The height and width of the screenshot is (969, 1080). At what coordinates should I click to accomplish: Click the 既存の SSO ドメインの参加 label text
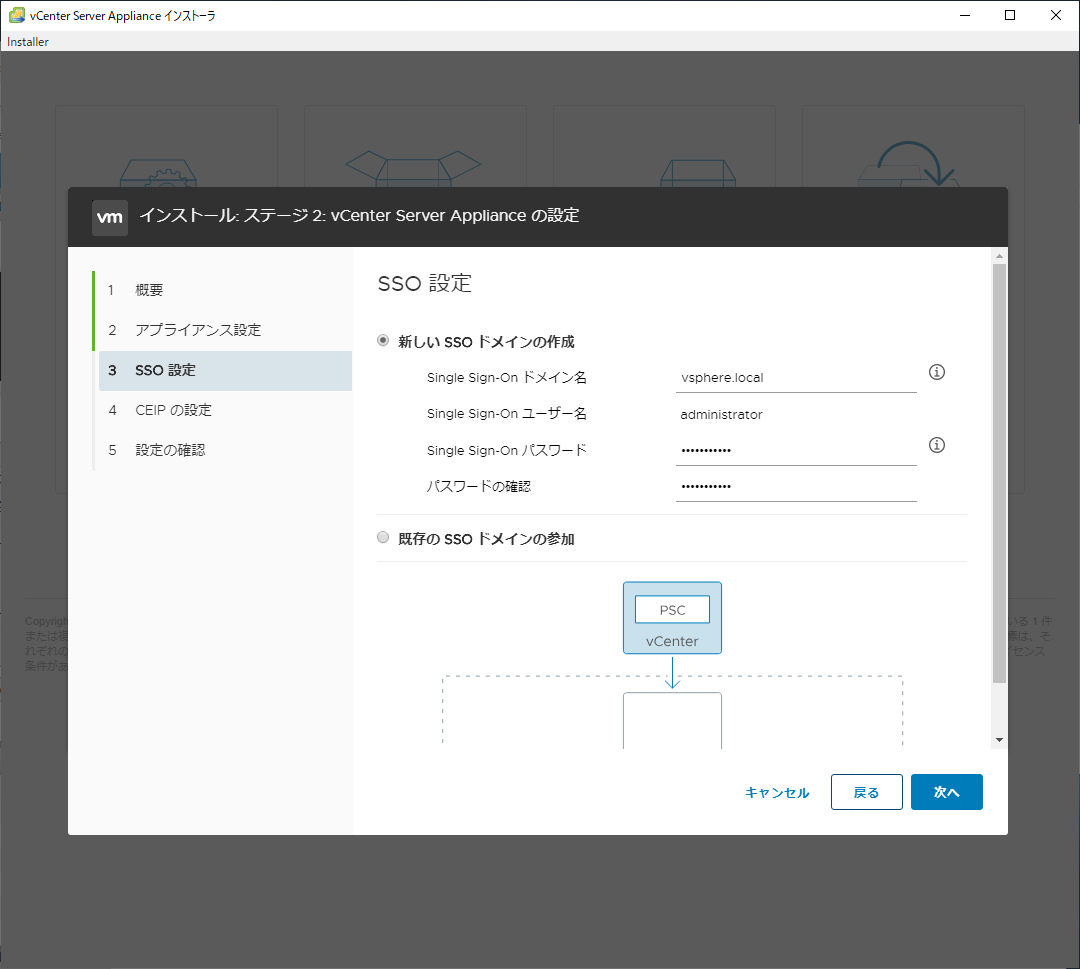tap(486, 539)
